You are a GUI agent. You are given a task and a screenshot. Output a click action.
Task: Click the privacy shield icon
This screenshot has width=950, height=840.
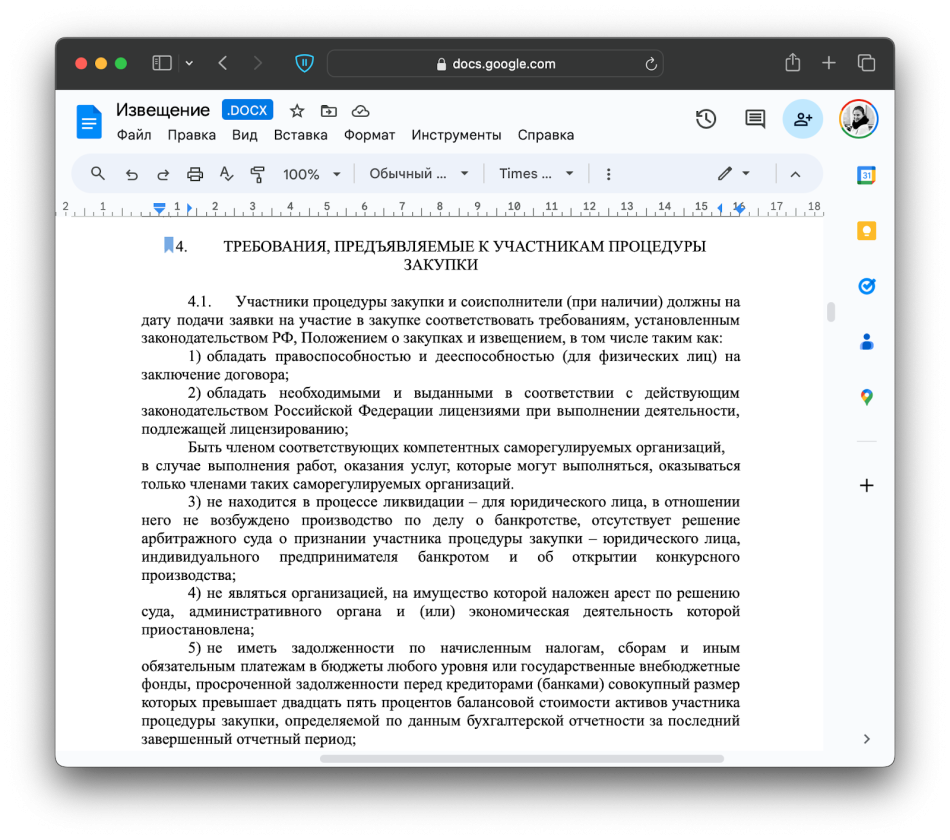click(x=304, y=63)
